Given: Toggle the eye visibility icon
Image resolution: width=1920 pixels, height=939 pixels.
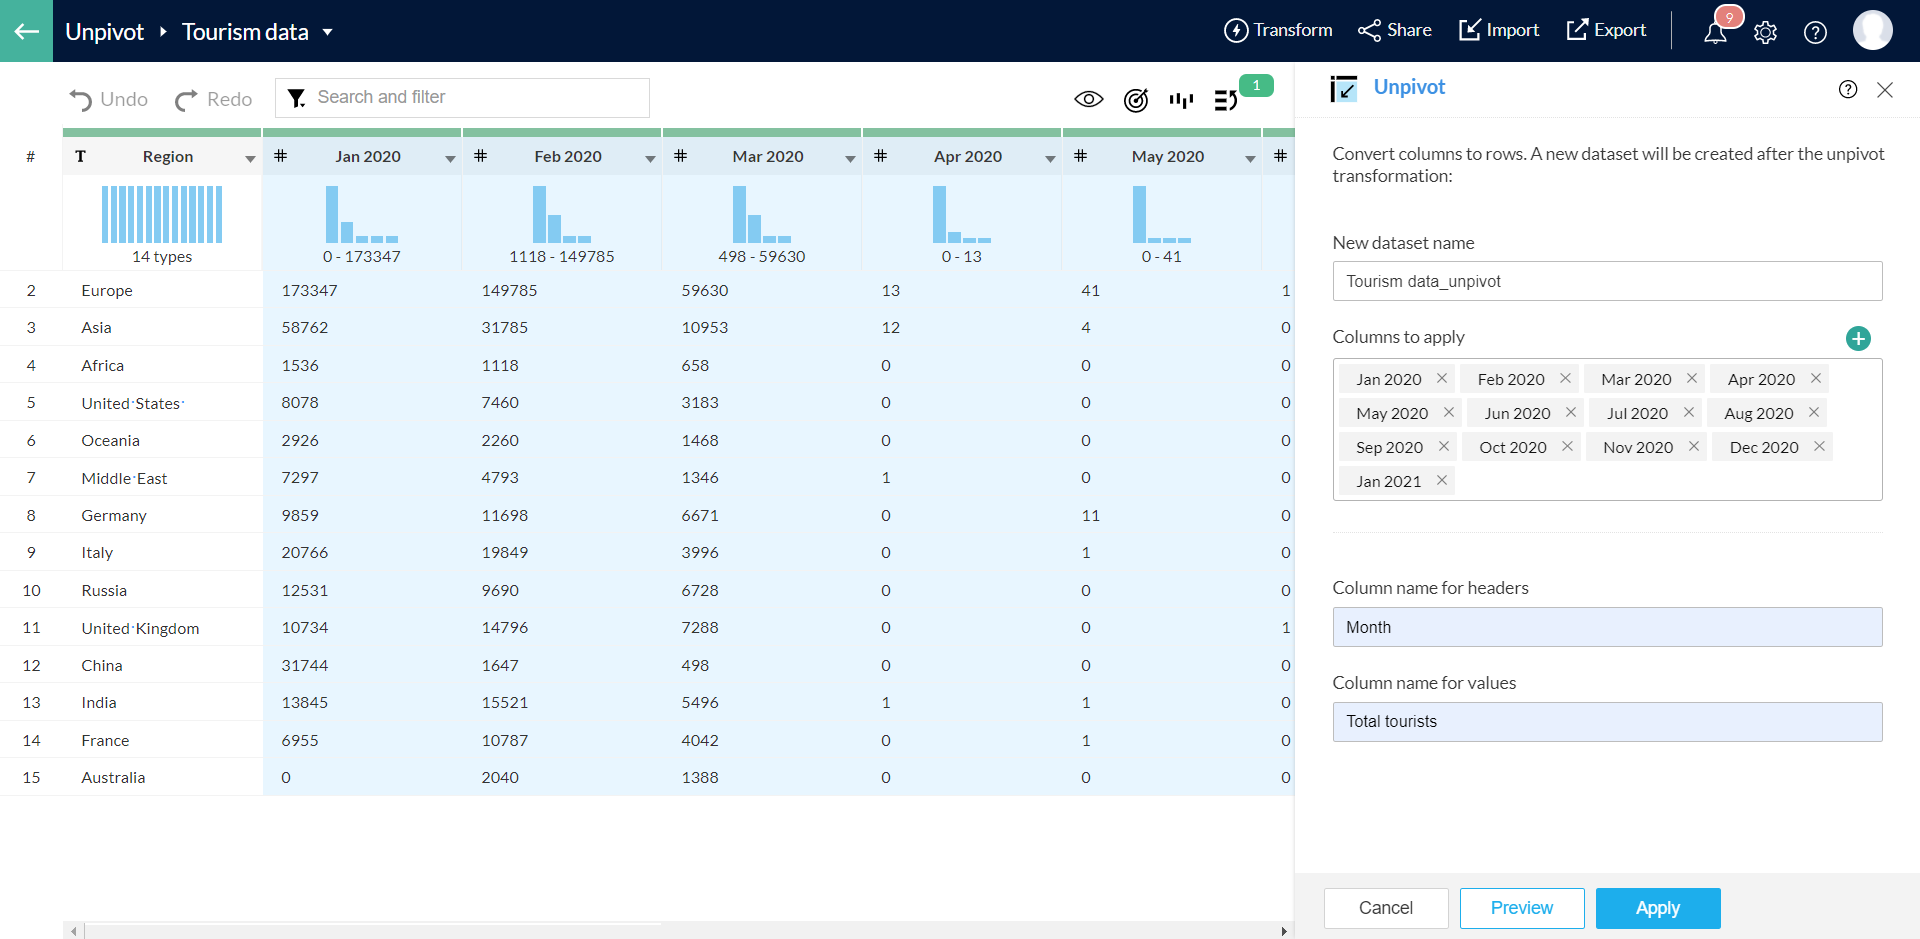Looking at the screenshot, I should (1088, 99).
